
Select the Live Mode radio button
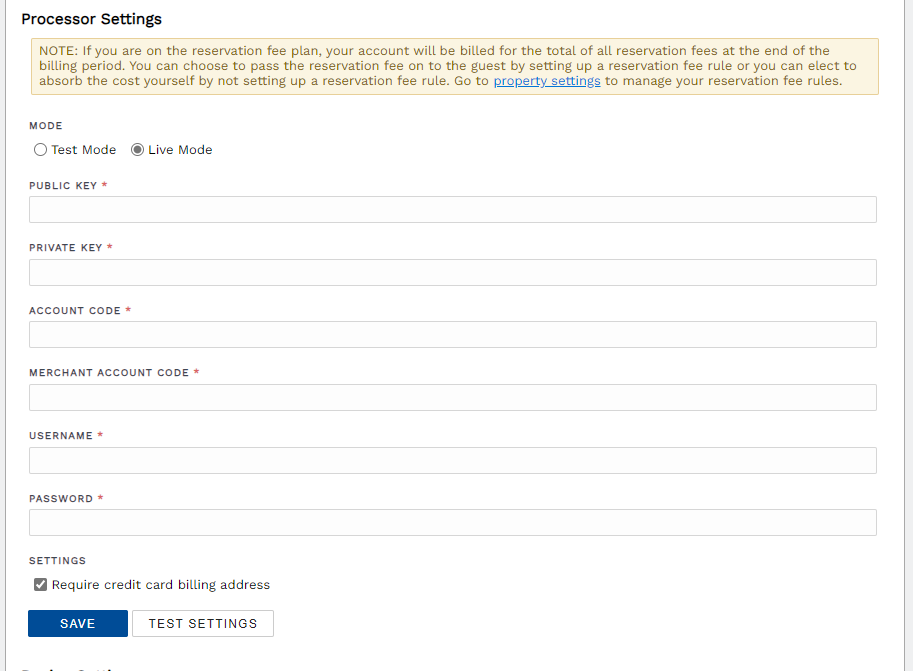[136, 149]
